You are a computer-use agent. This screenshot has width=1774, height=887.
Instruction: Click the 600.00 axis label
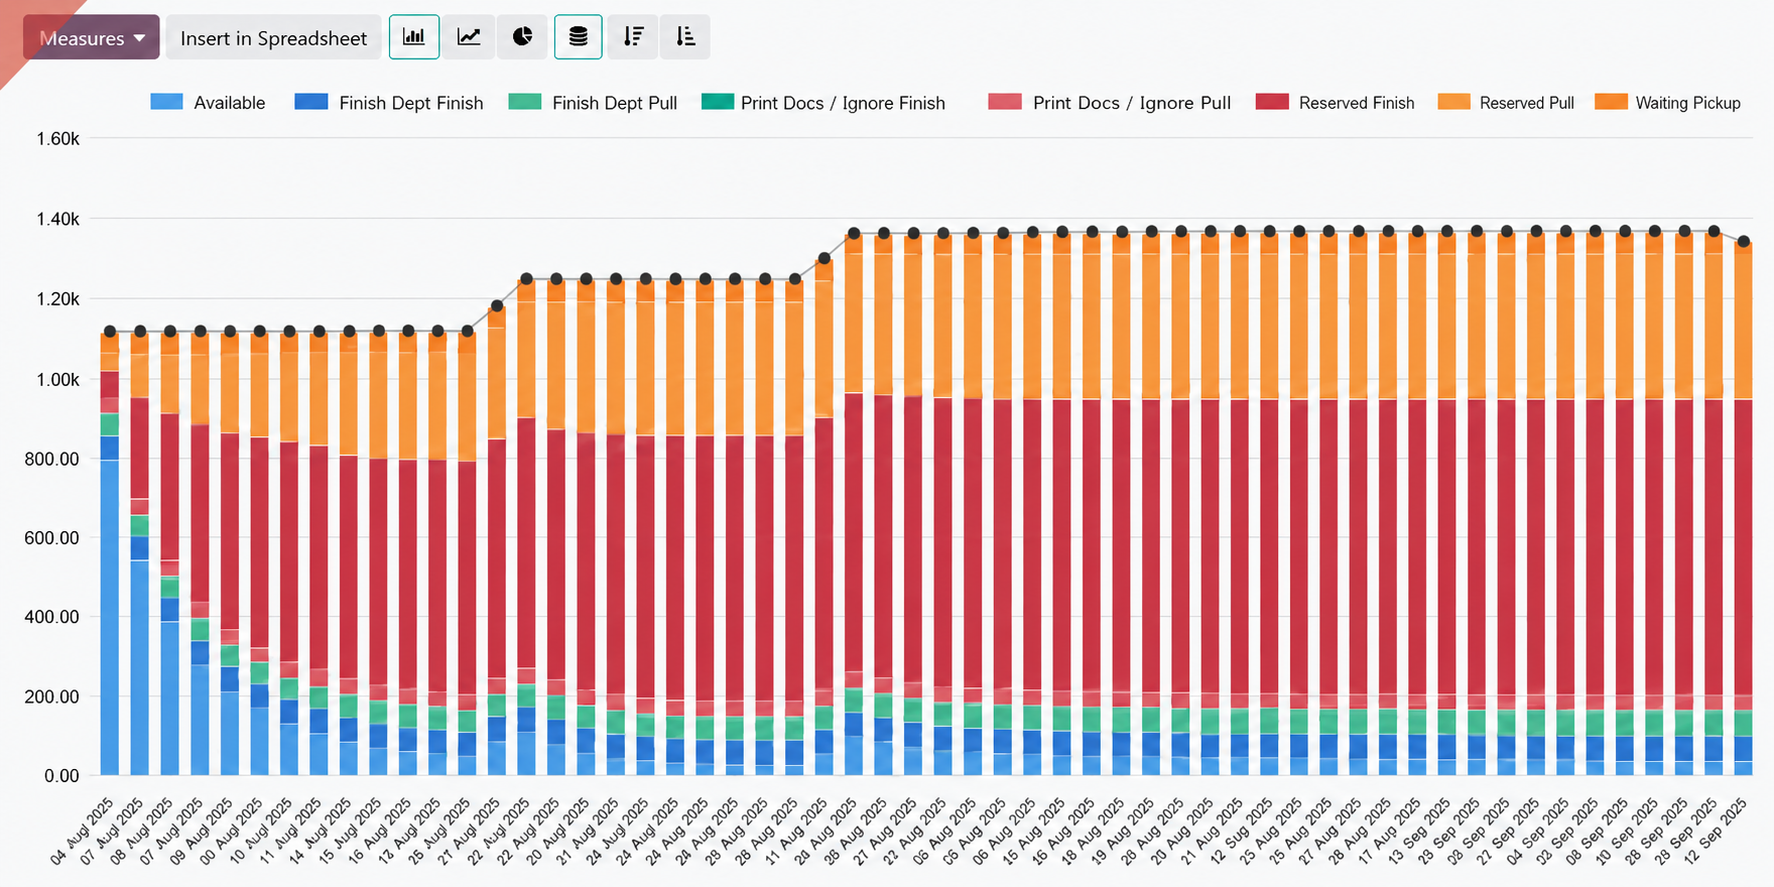52,538
